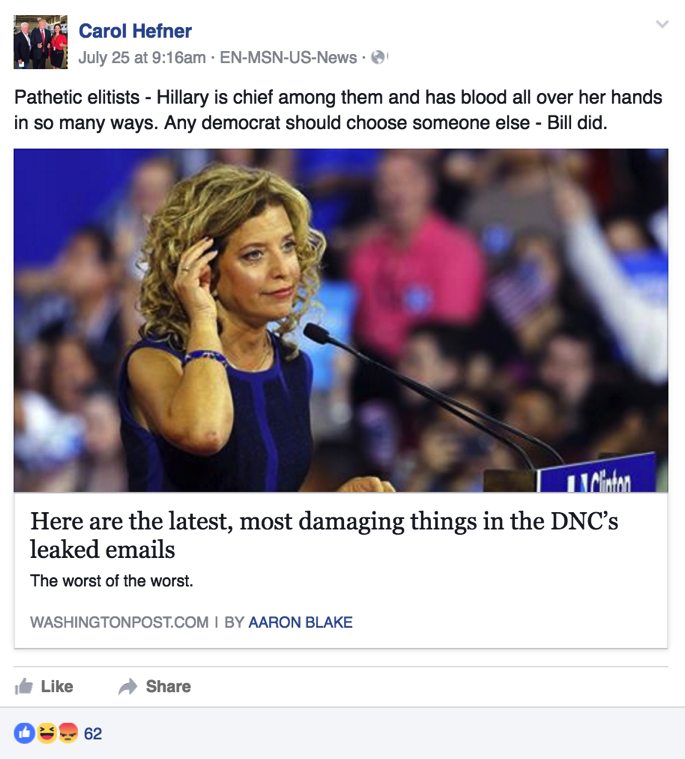Screen dimensions: 685x759
Task: Open Carol Hefner's profile picture
Action: click(x=41, y=42)
